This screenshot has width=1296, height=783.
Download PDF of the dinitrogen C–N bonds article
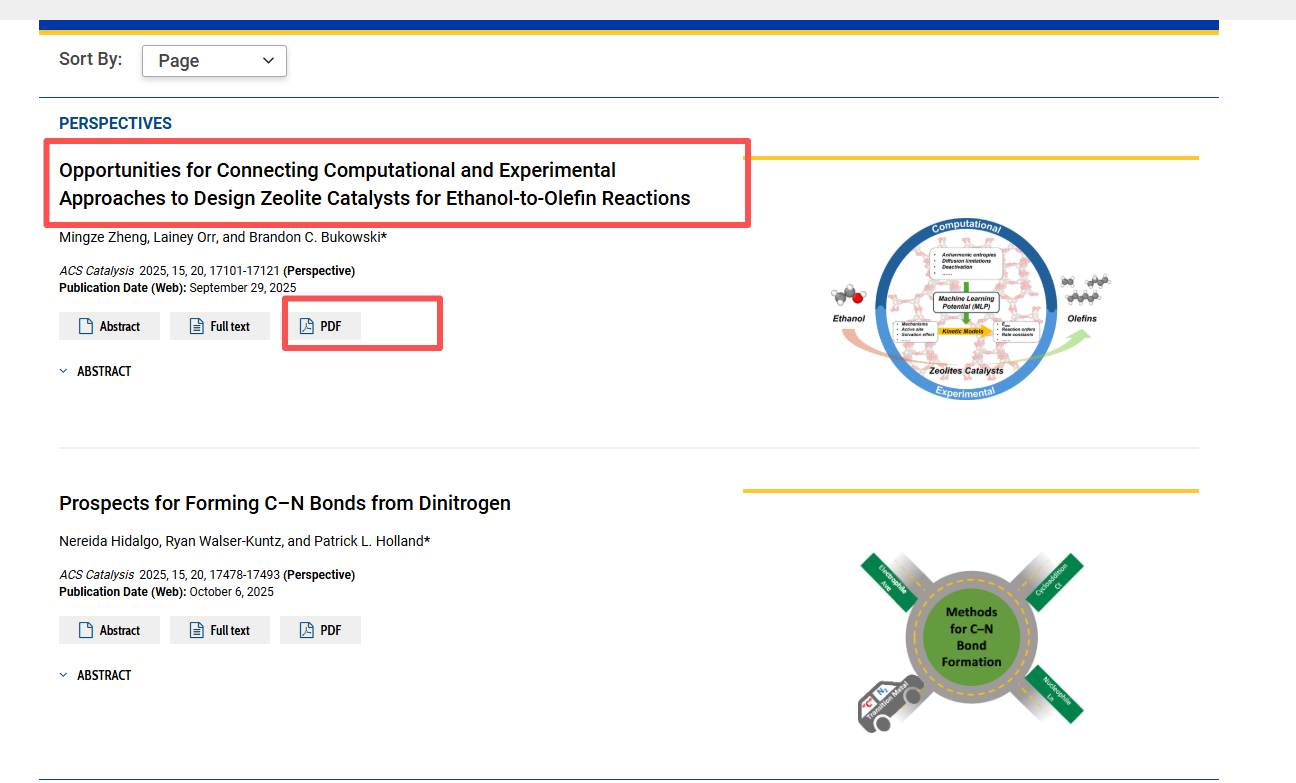pos(321,630)
